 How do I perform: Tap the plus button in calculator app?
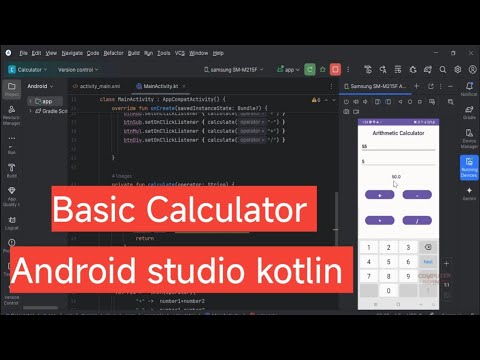[380, 195]
